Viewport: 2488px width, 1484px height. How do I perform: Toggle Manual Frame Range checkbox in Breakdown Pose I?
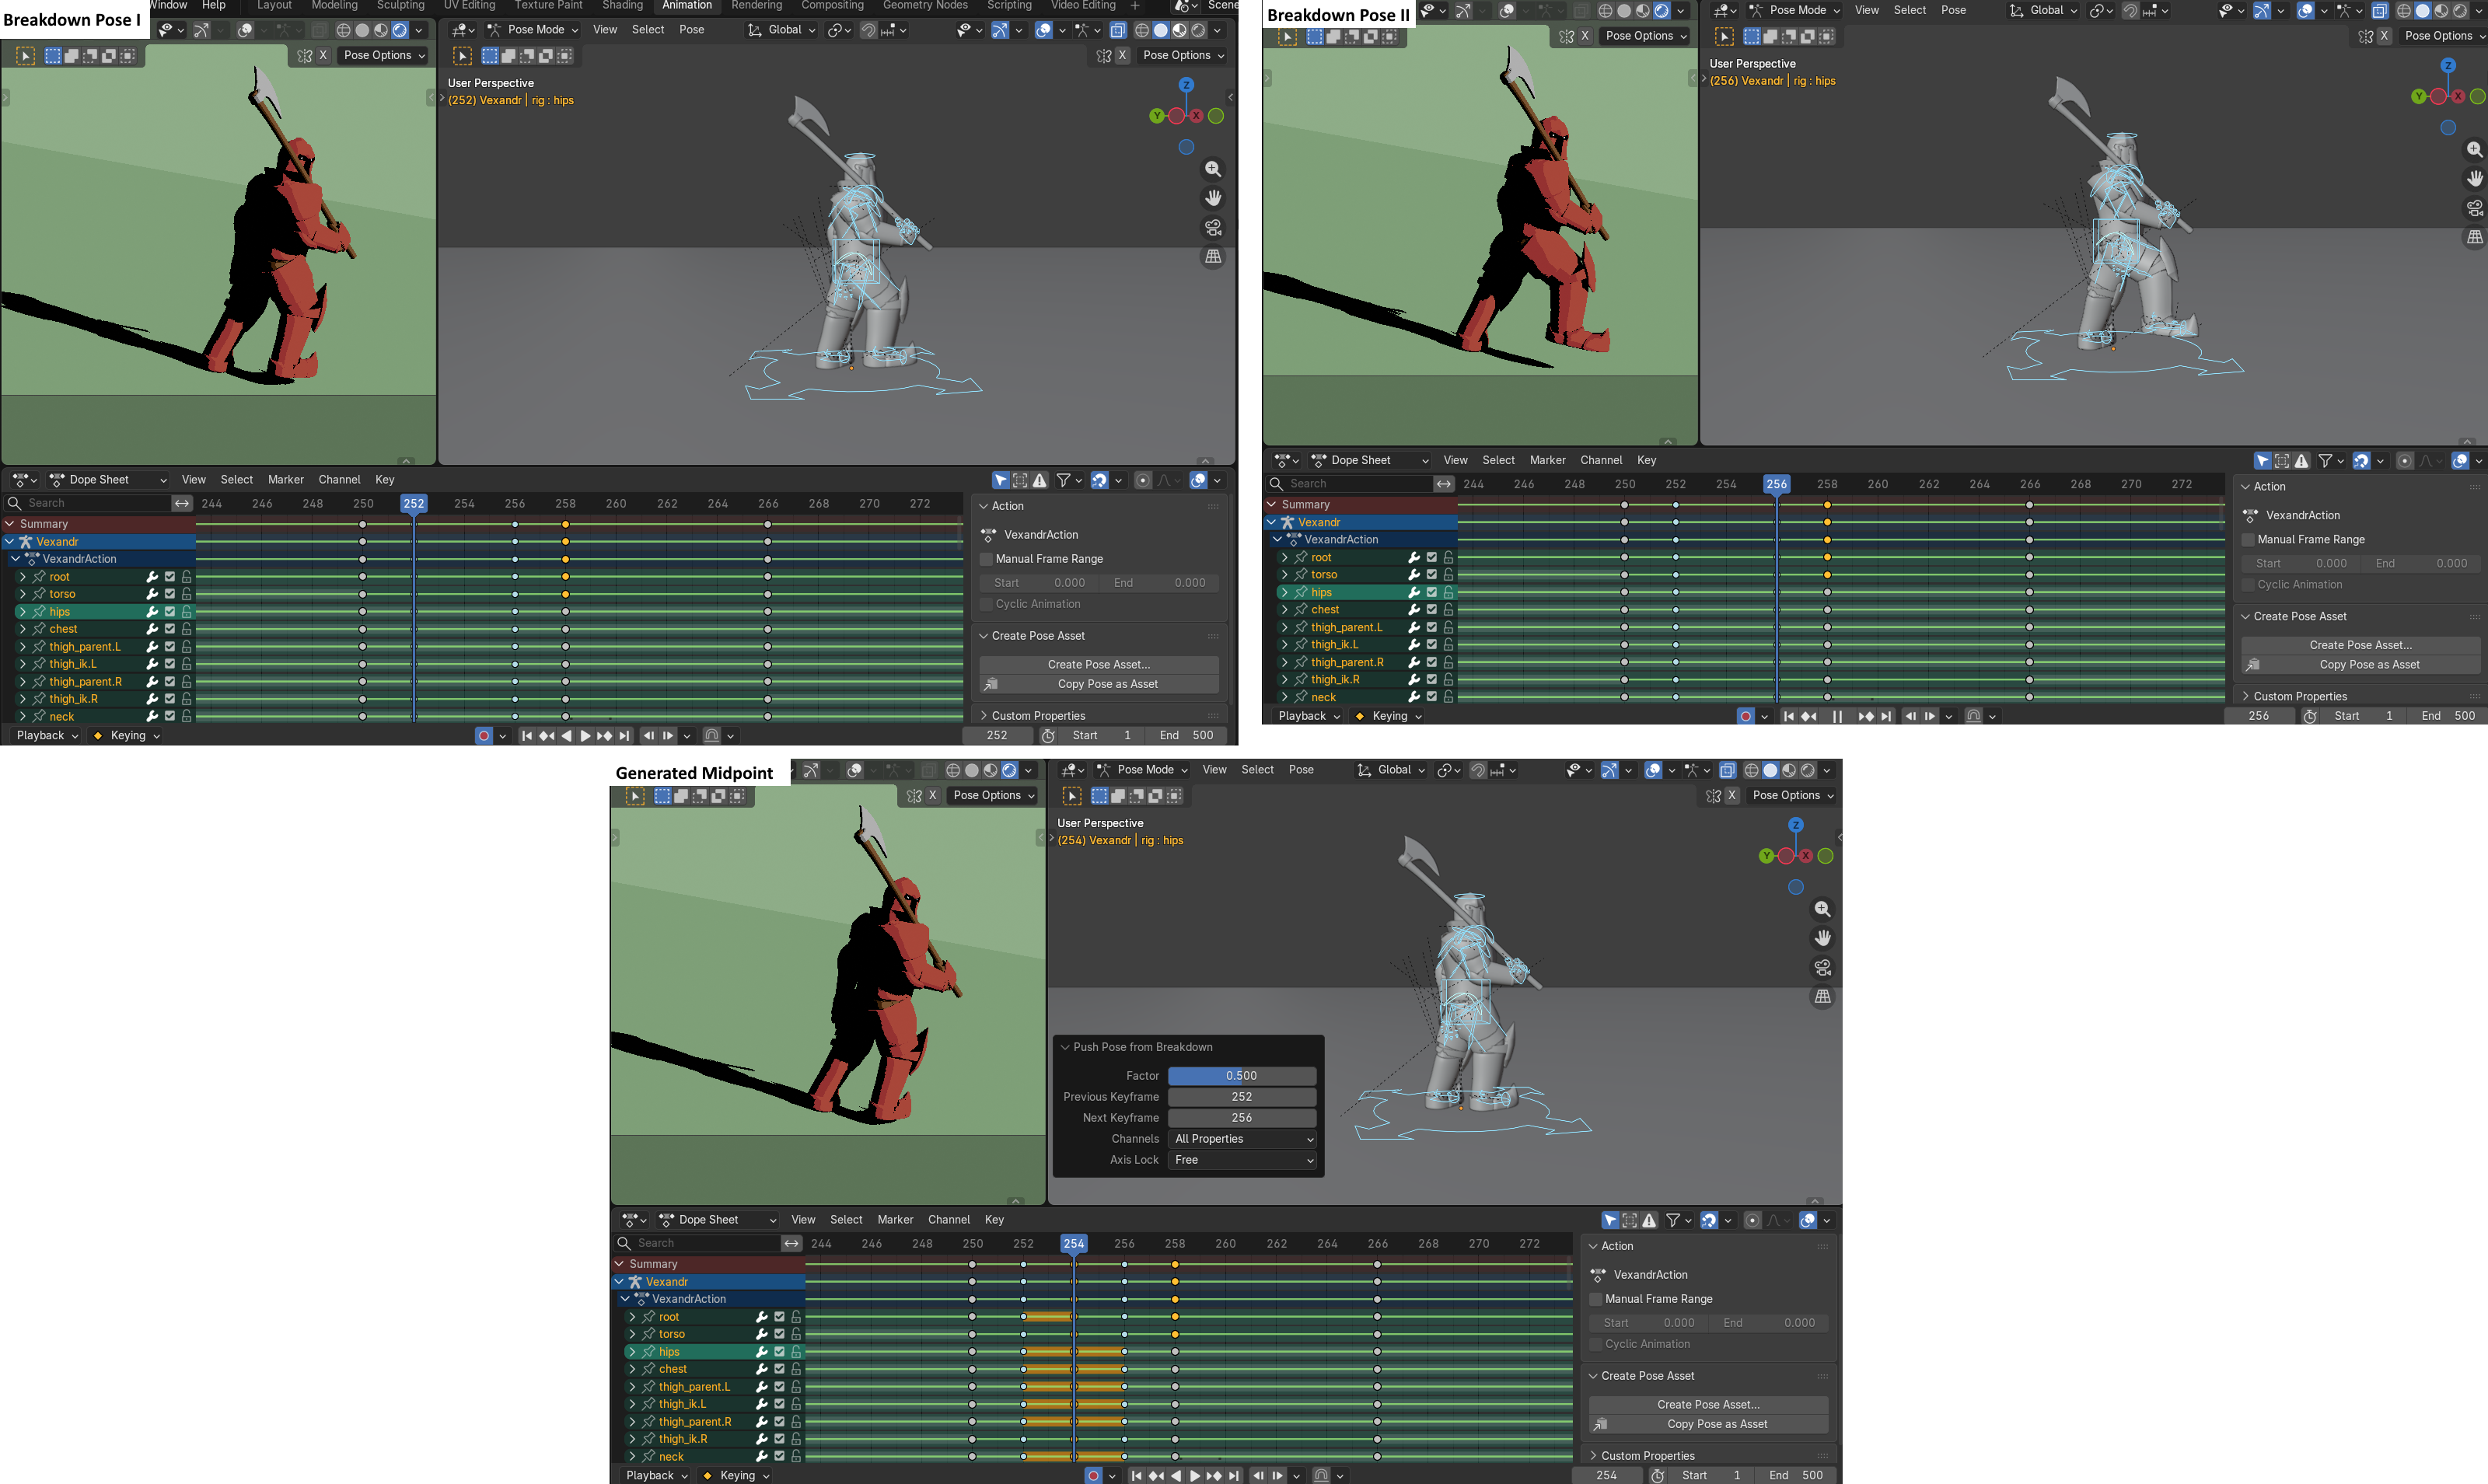point(986,559)
